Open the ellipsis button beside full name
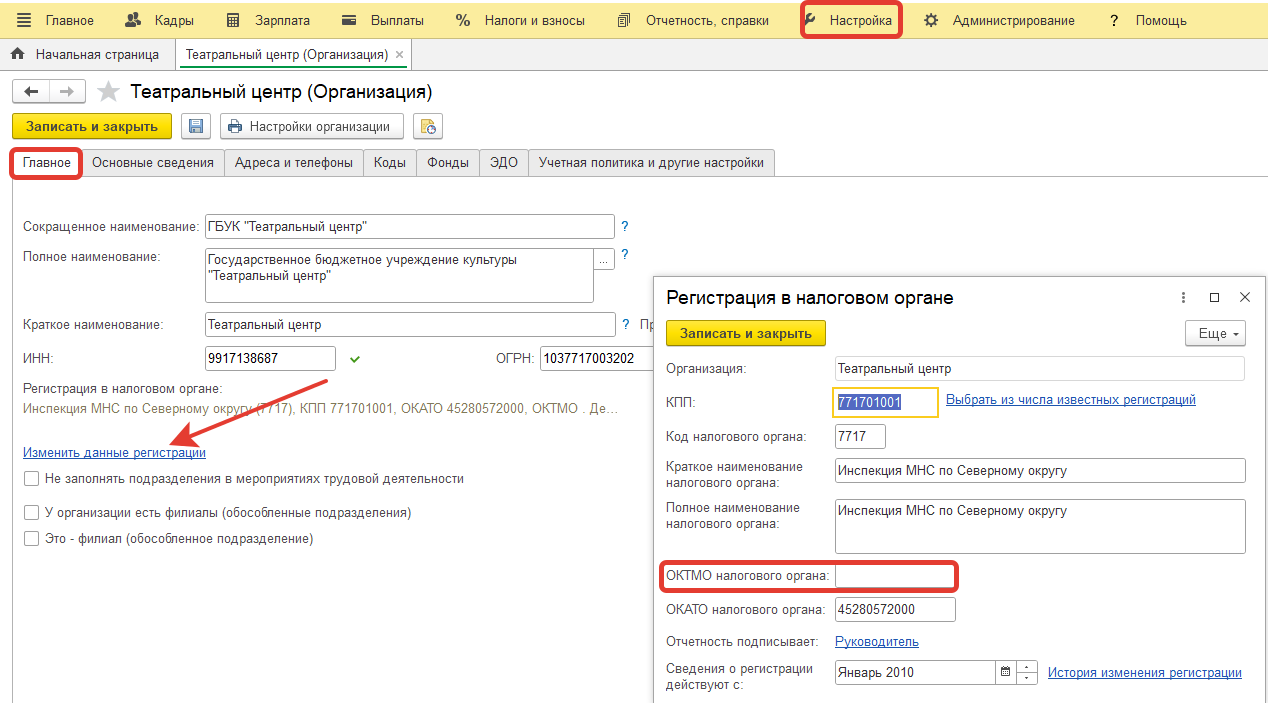 (x=603, y=259)
